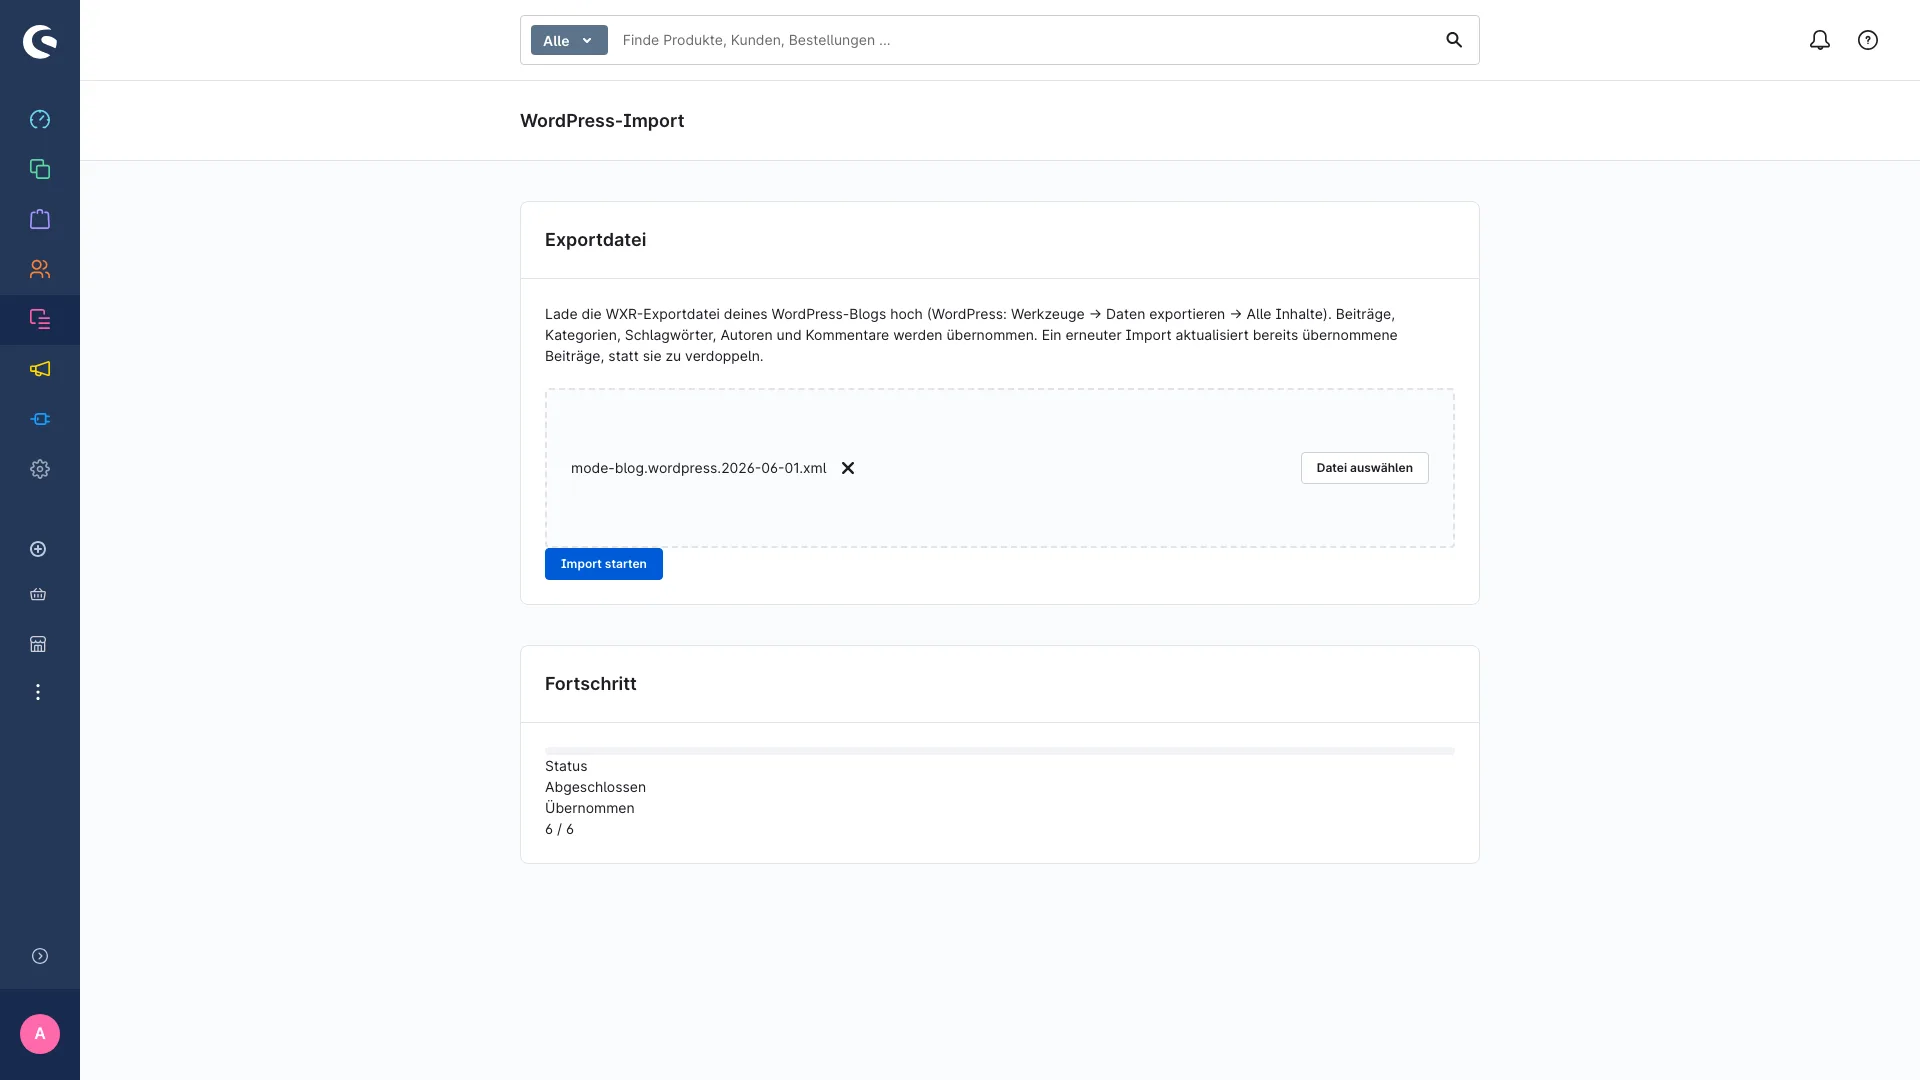This screenshot has height=1080, width=1920.
Task: Open the Catalogues icon in the sidebar
Action: (40, 170)
